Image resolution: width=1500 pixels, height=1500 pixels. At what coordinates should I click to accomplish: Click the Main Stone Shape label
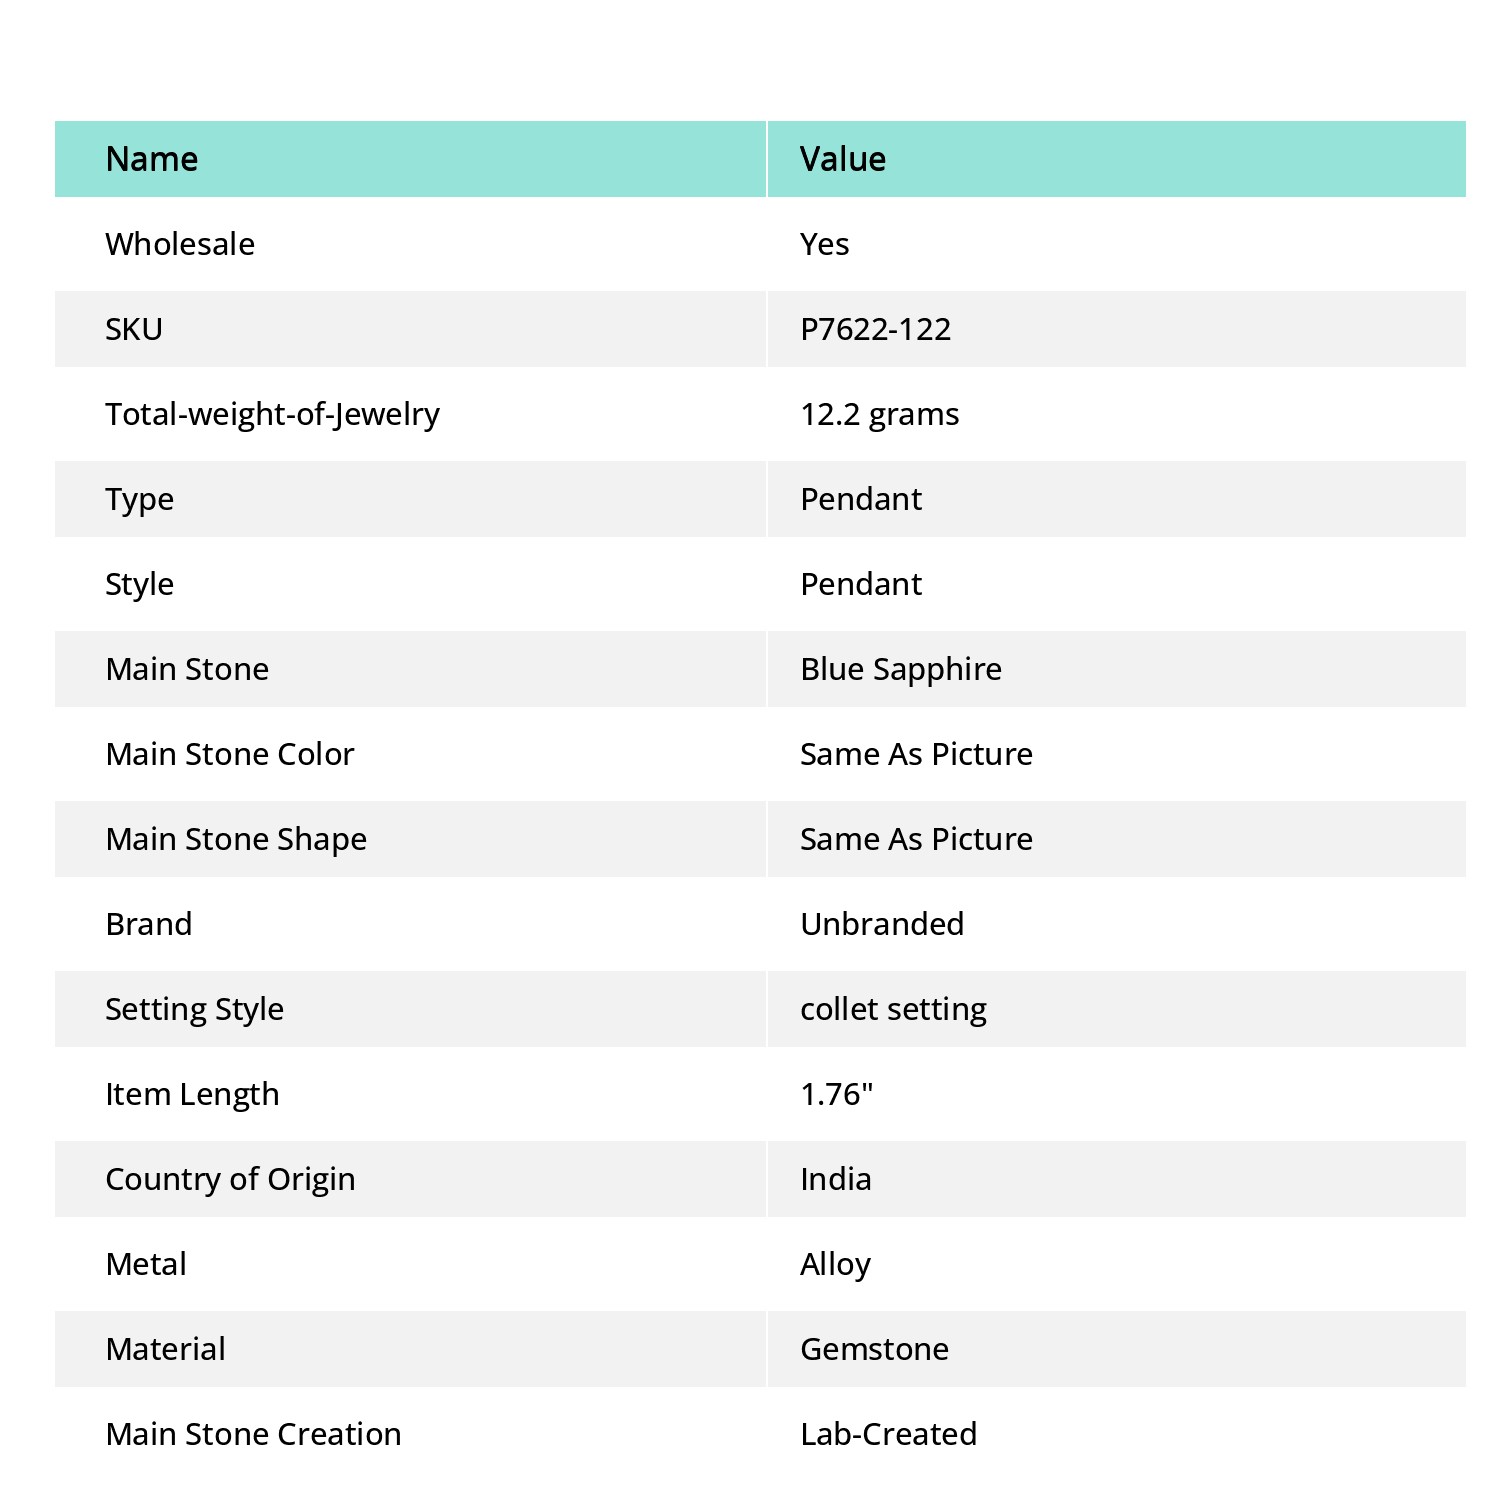click(237, 839)
